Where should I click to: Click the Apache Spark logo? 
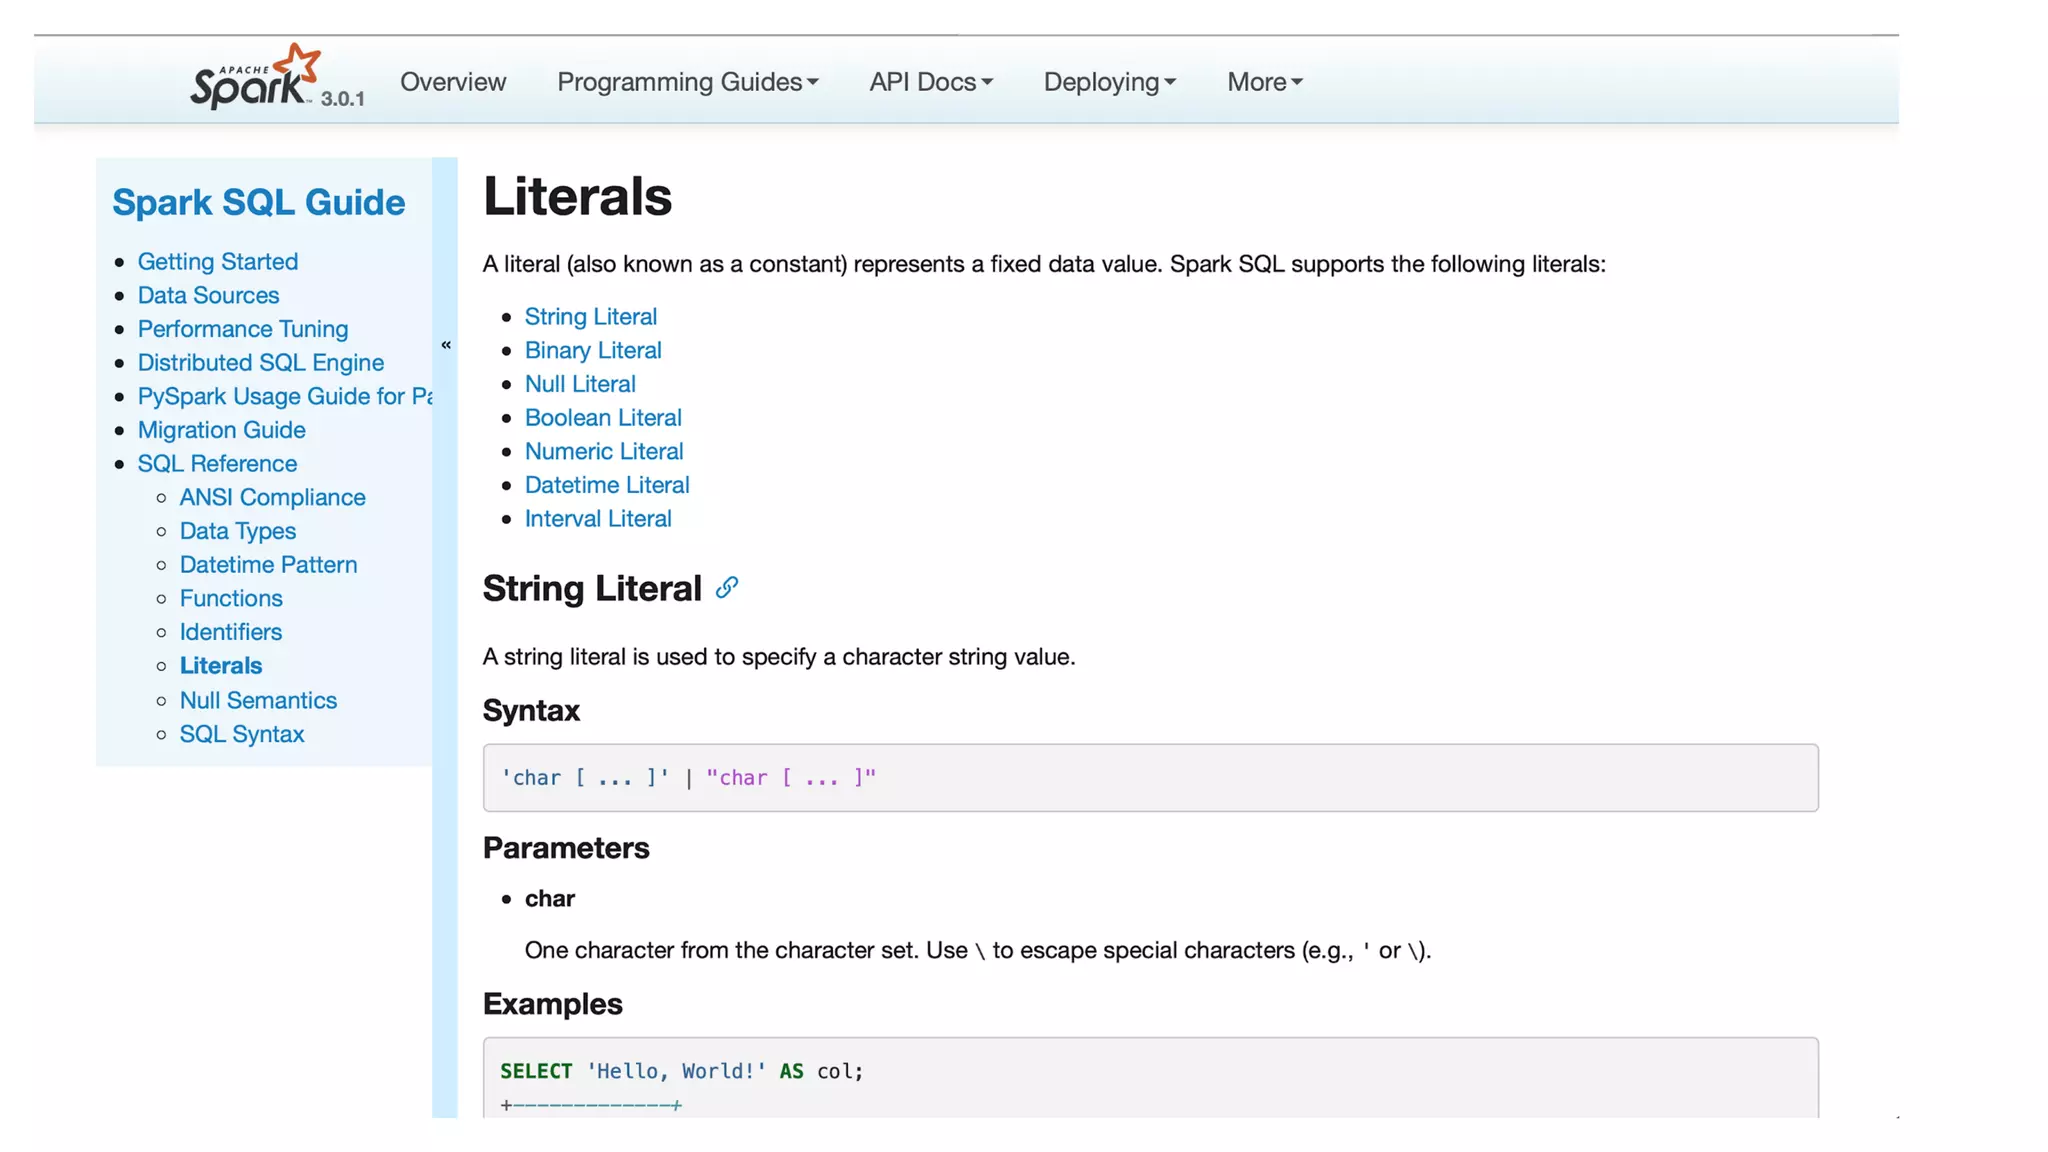click(x=254, y=78)
